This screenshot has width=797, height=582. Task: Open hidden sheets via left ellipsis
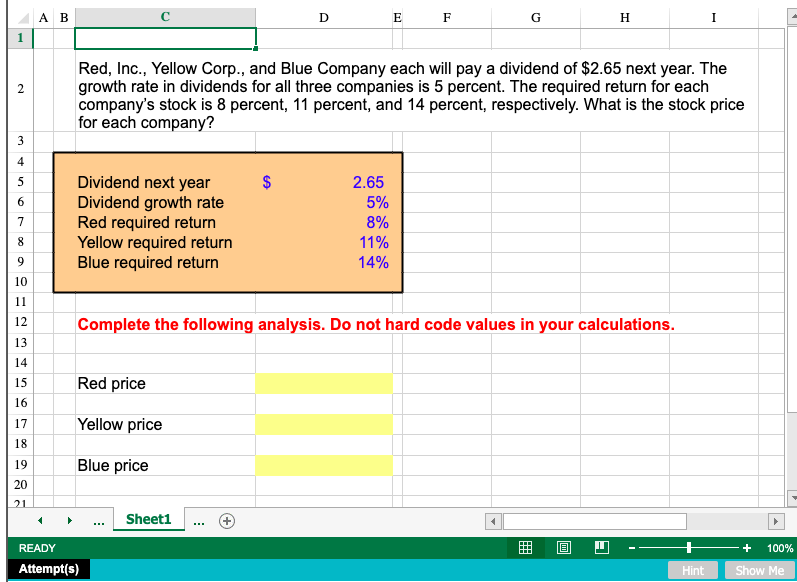click(99, 521)
